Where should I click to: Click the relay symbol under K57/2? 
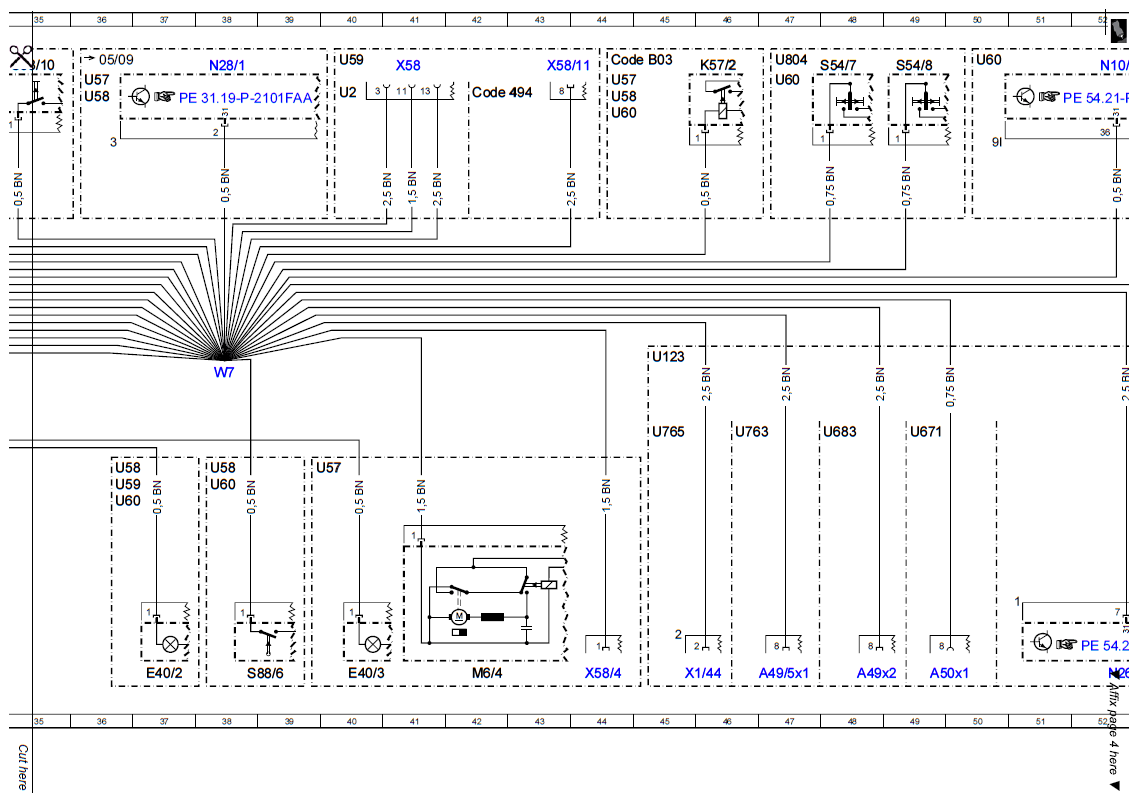click(721, 101)
